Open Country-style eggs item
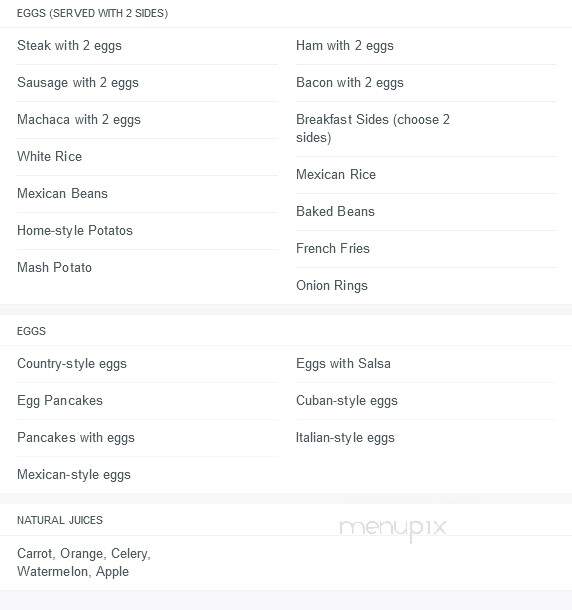572x610 pixels. (72, 363)
